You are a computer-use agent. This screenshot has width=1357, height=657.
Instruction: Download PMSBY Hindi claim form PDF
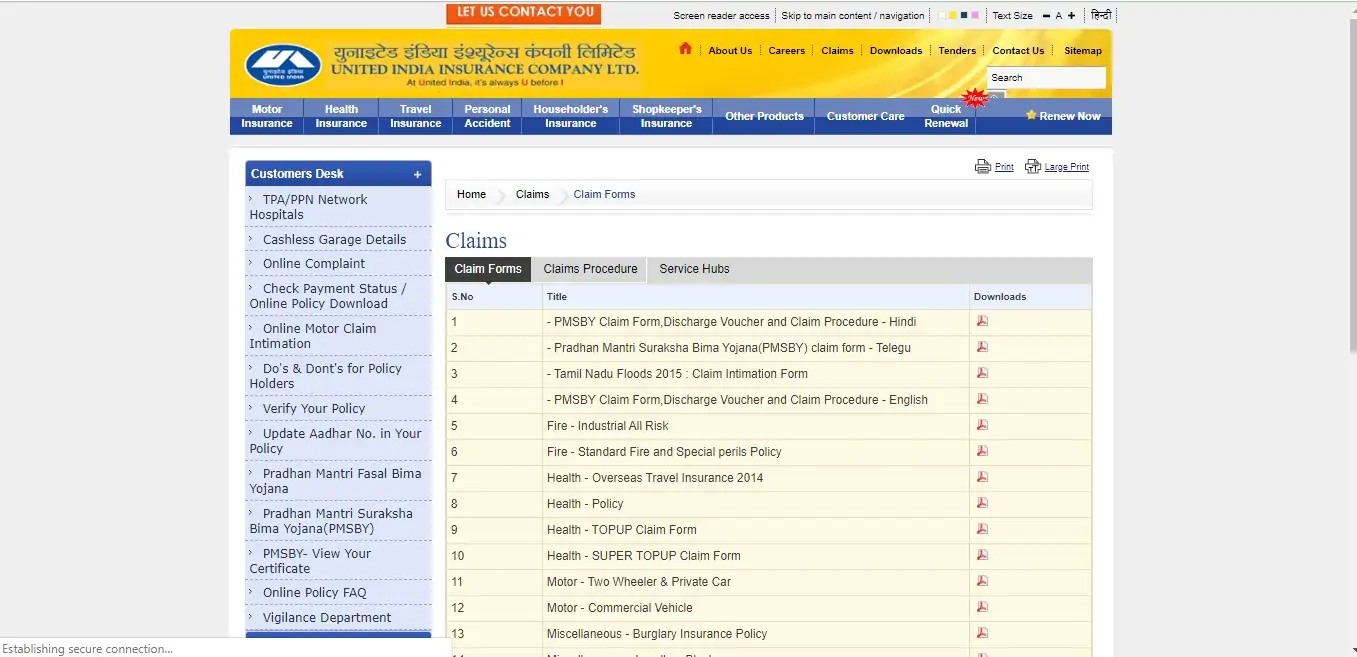click(982, 321)
